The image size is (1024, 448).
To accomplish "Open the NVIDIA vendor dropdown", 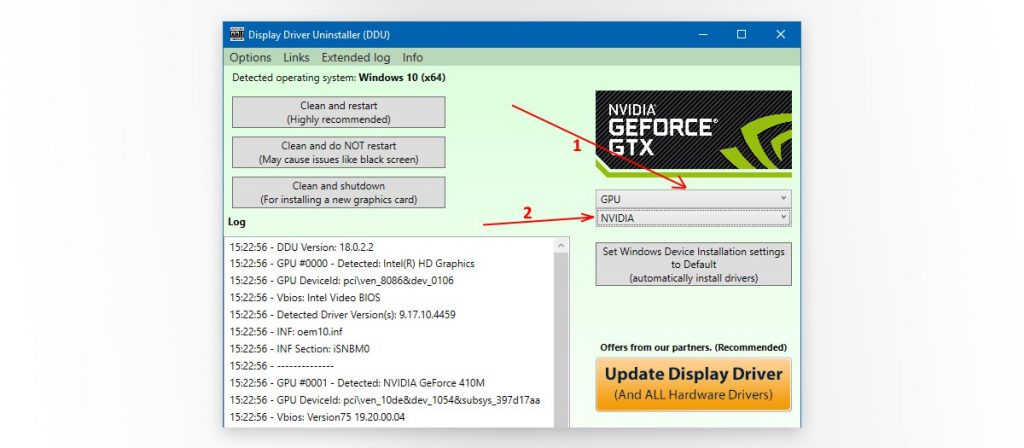I will pyautogui.click(x=693, y=218).
